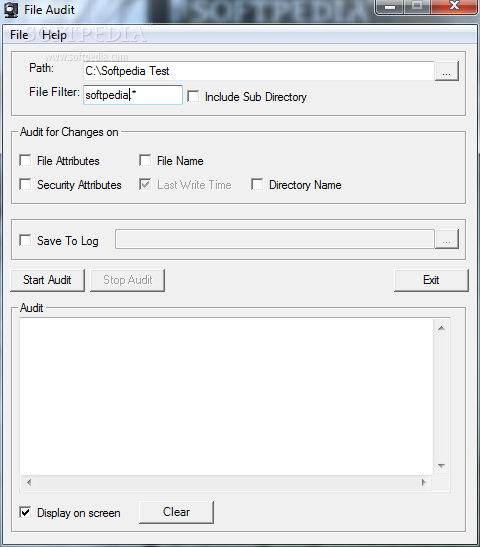This screenshot has width=480, height=547.
Task: Open the Help menu
Action: [54, 35]
